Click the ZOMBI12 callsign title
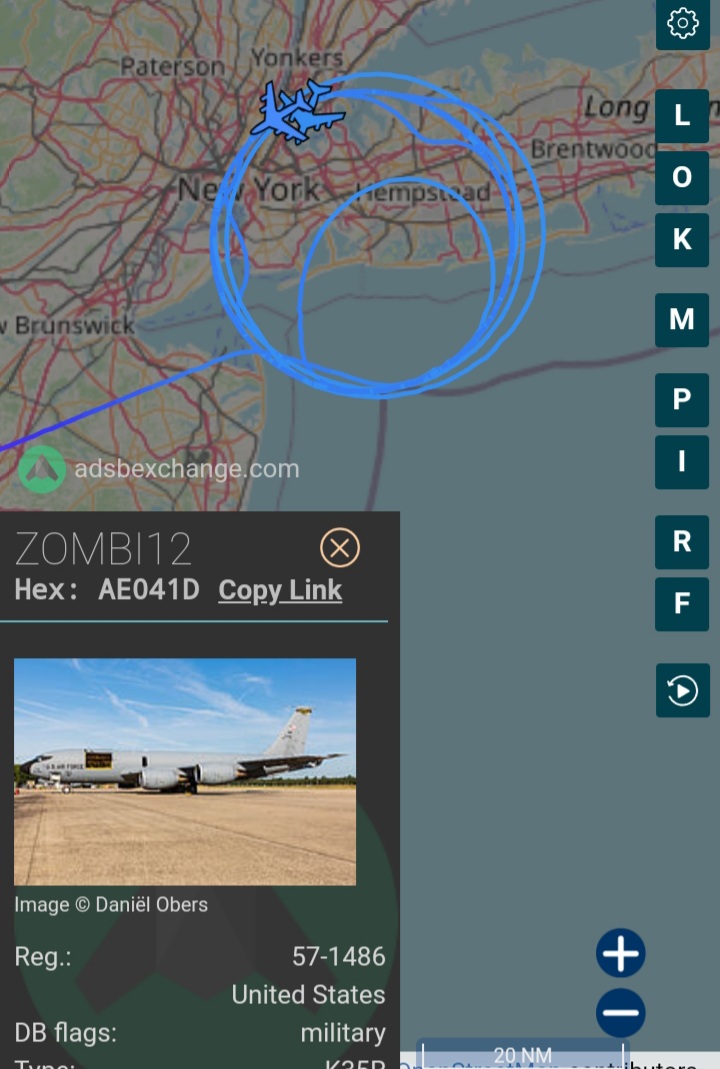 coord(103,549)
